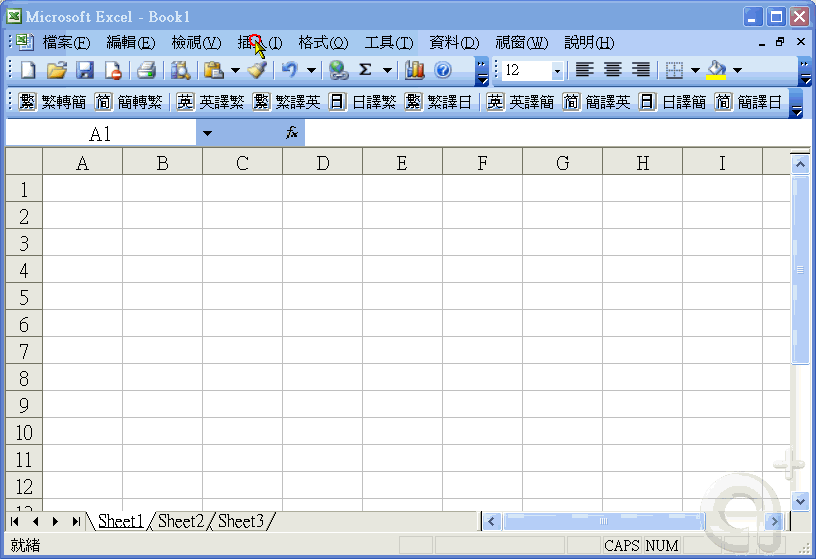Click the 簡譯日 translation button
Screen dimensions: 816x560
(x=748, y=101)
